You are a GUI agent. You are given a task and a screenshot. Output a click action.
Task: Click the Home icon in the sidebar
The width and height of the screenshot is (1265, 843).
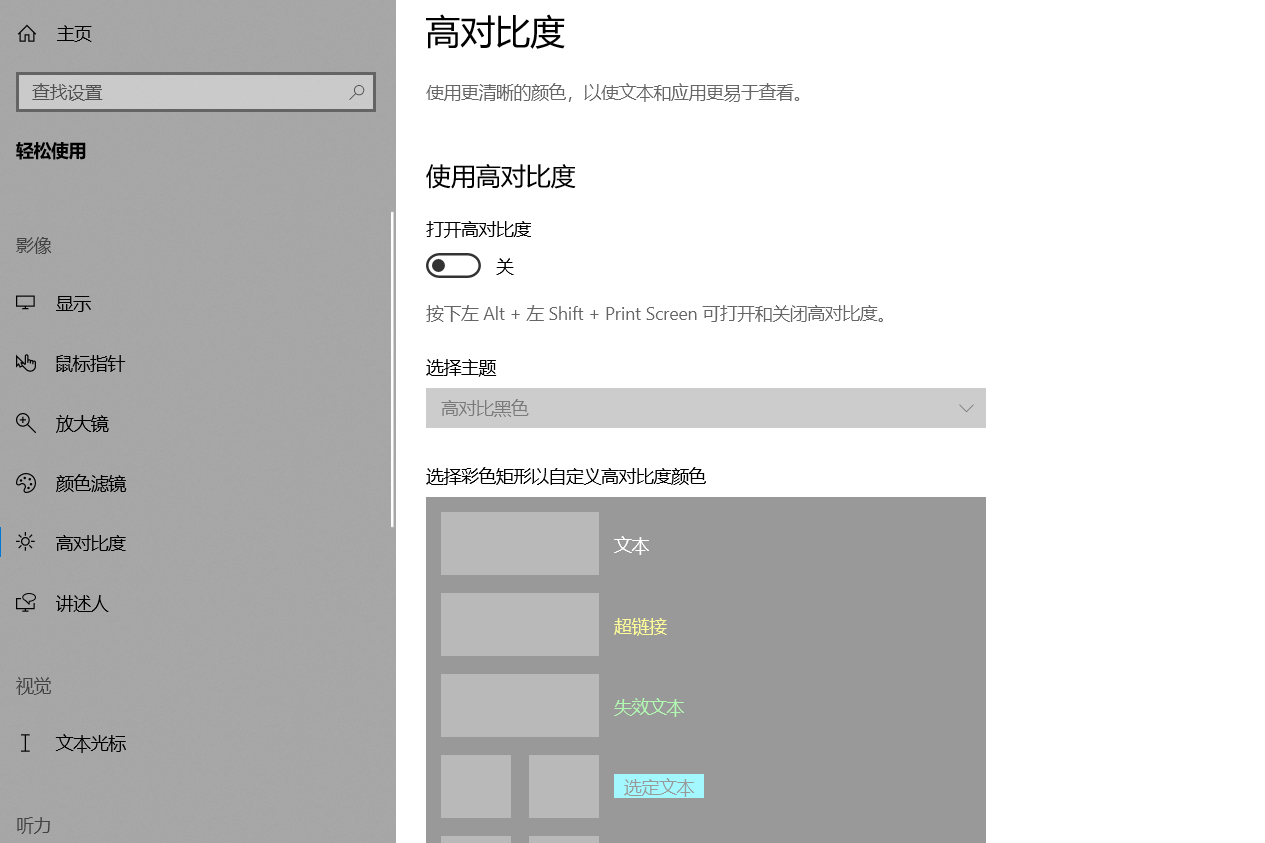[26, 33]
